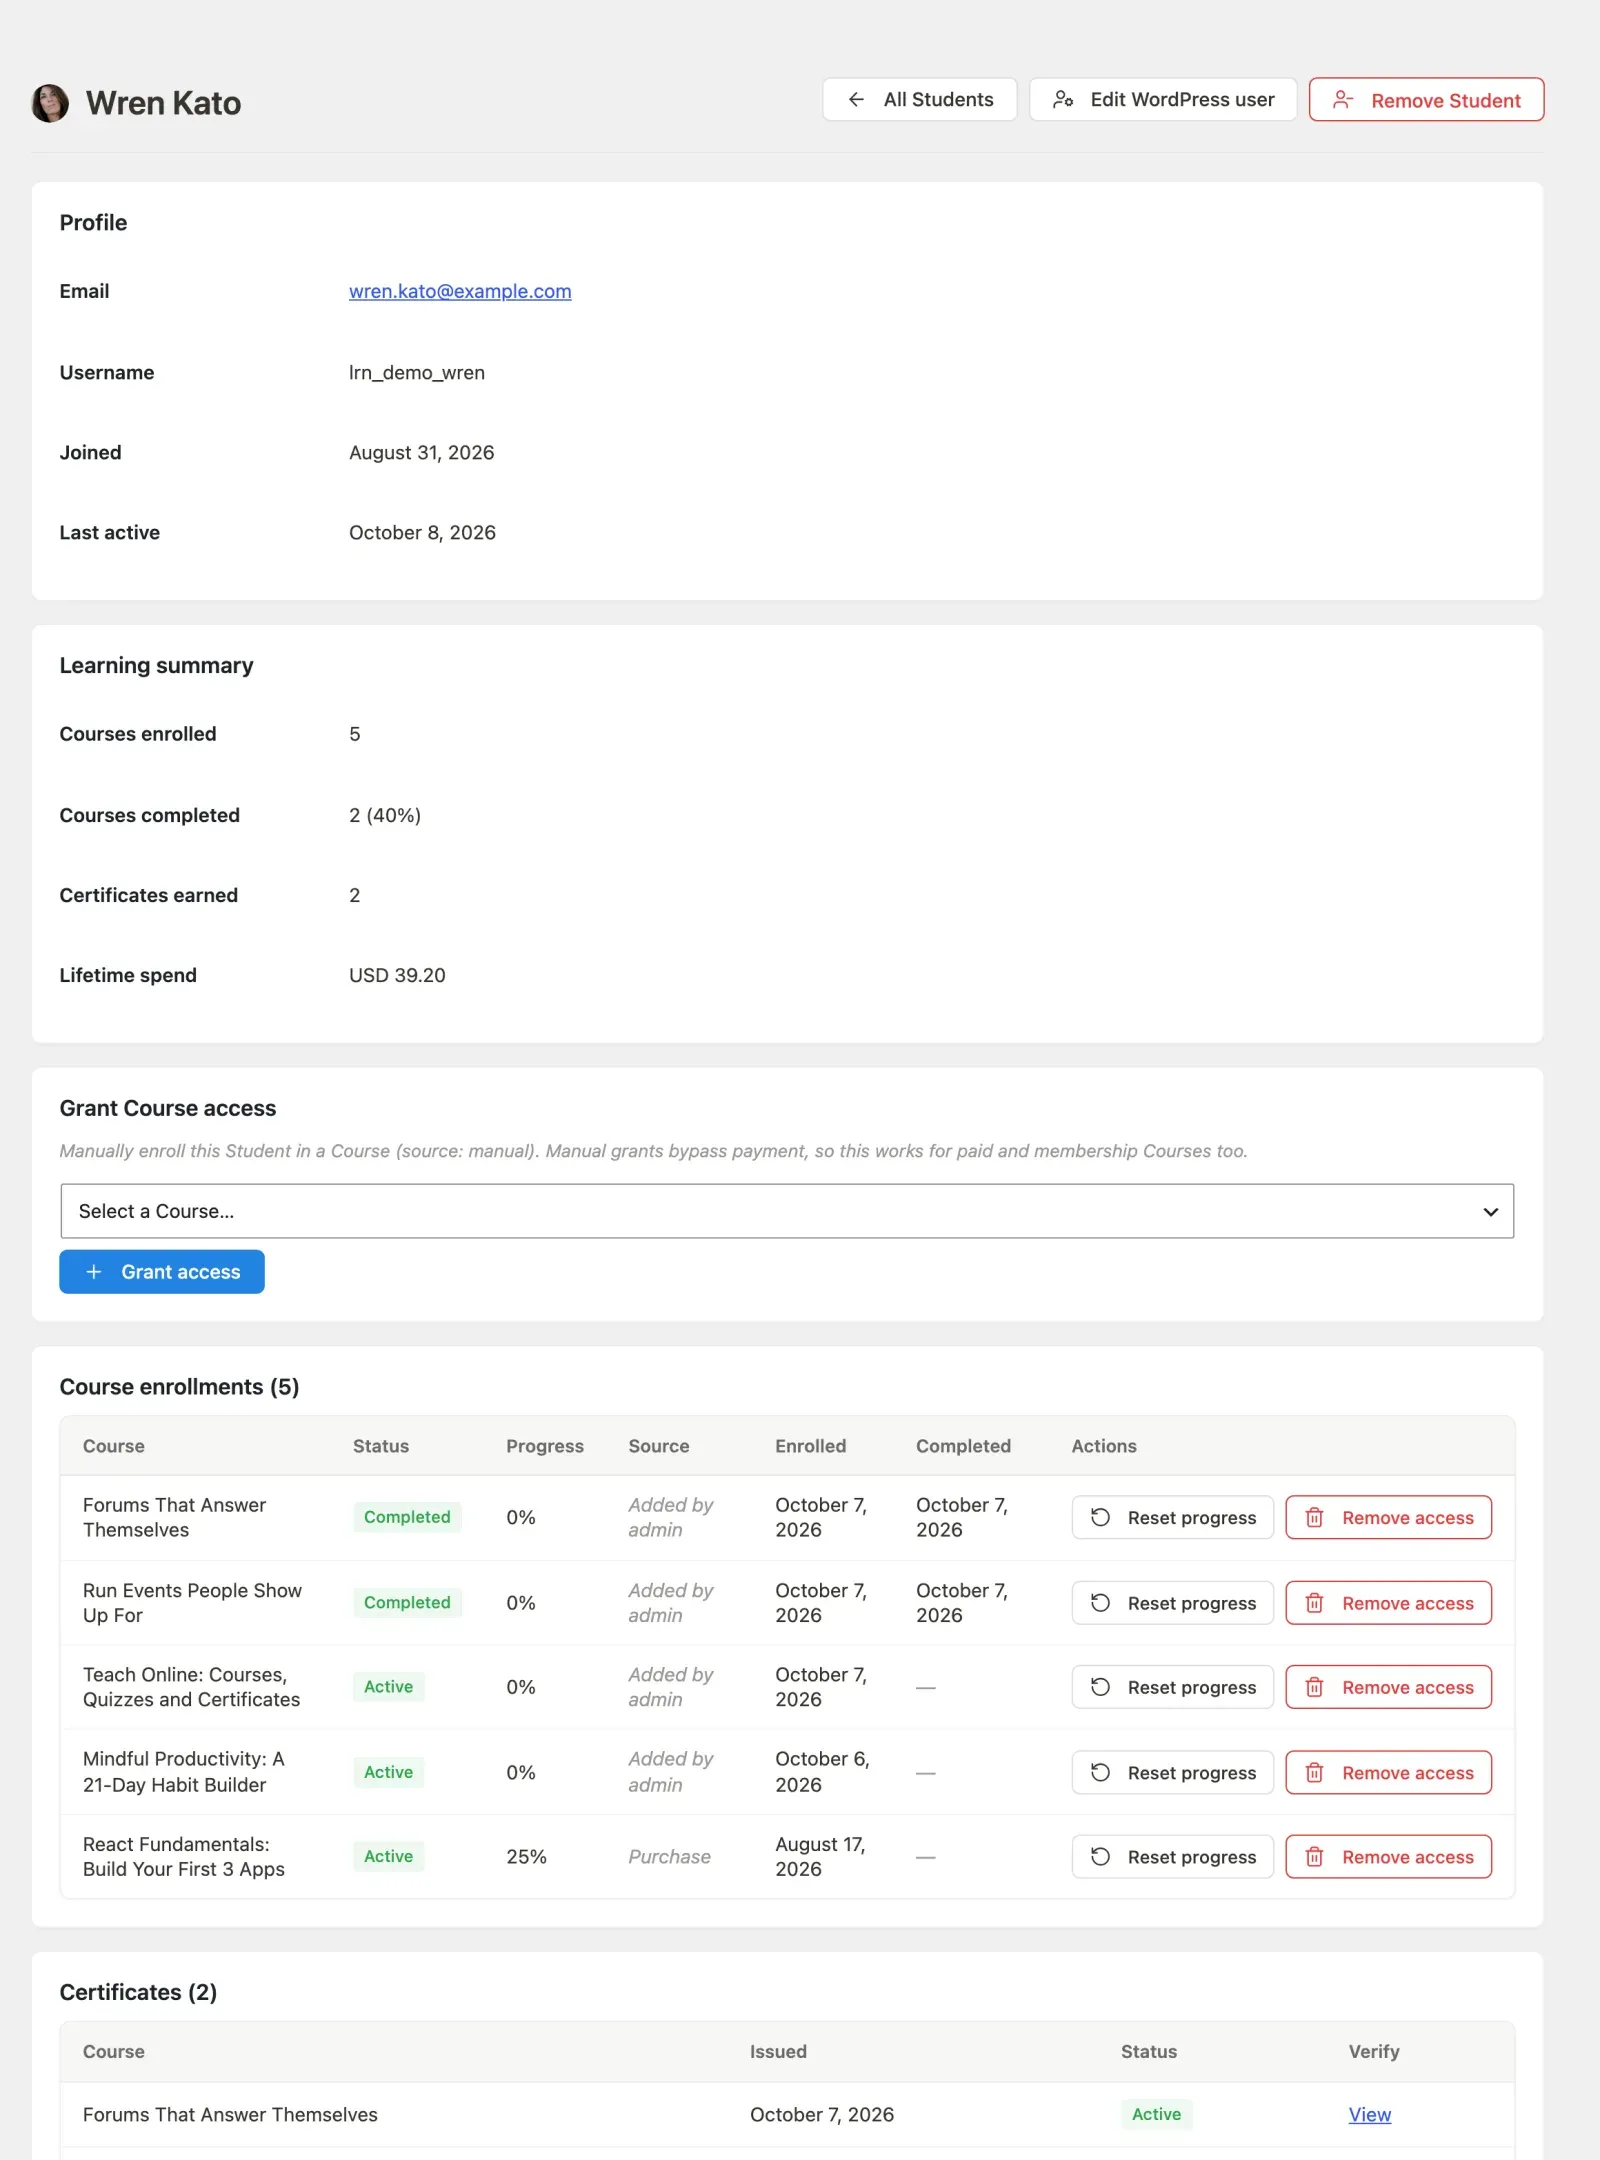Click the Joined date August 31, 2026
The width and height of the screenshot is (1600, 2160).
tap(421, 452)
